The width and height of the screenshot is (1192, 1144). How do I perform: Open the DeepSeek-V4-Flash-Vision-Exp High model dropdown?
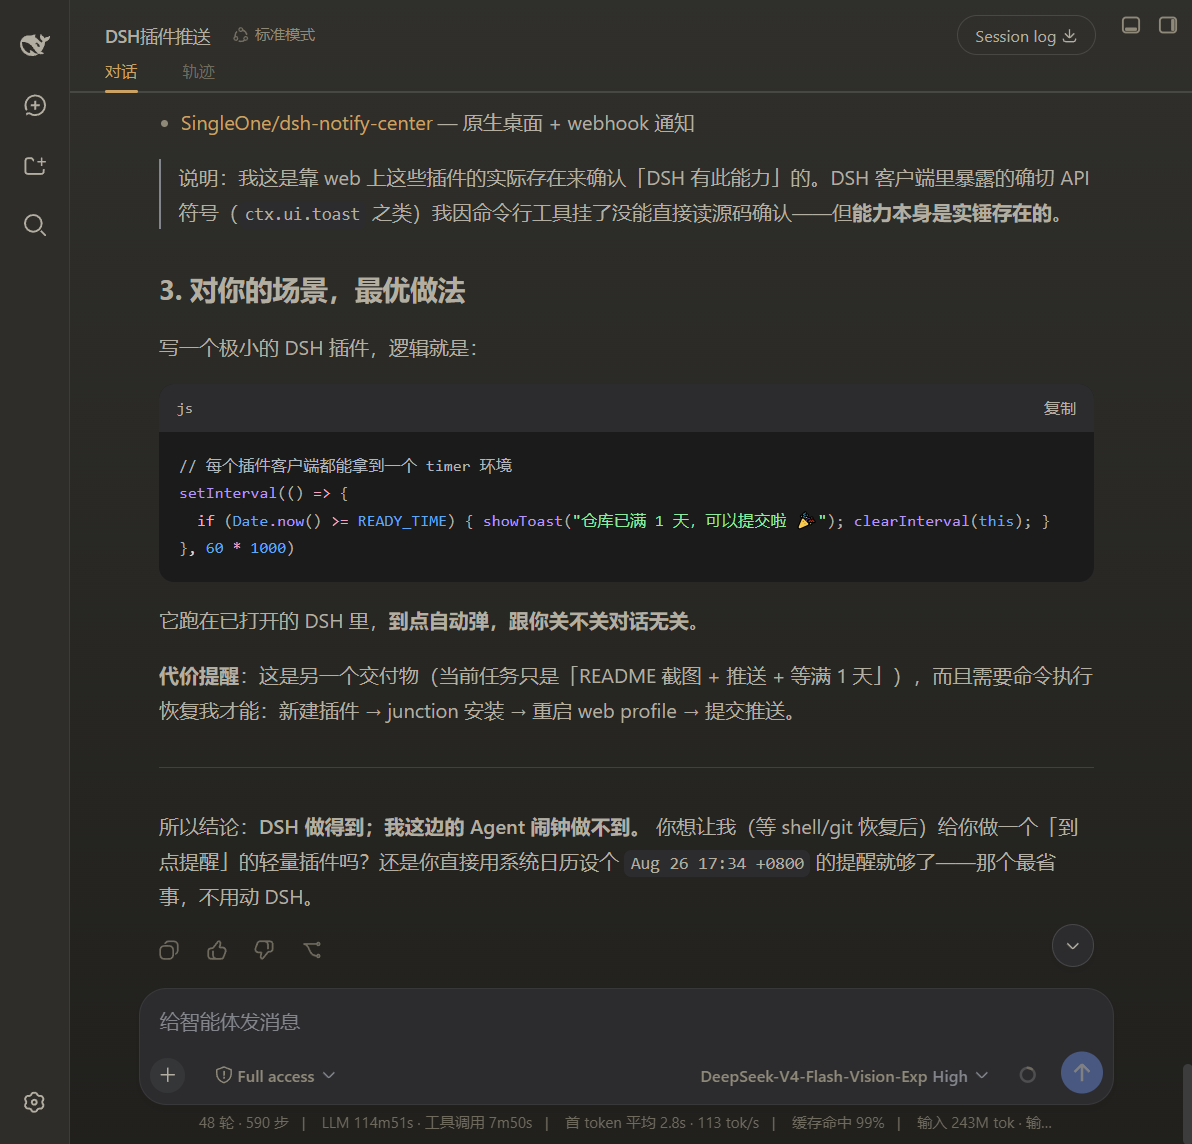pyautogui.click(x=844, y=1076)
